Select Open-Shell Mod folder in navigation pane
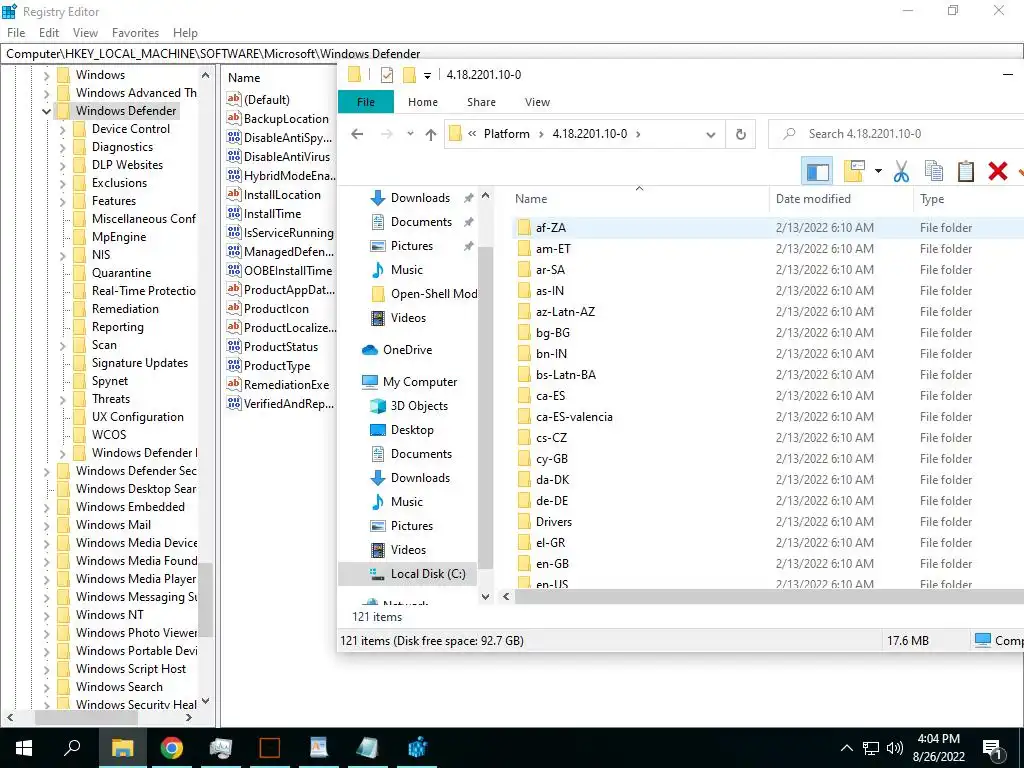 [424, 294]
